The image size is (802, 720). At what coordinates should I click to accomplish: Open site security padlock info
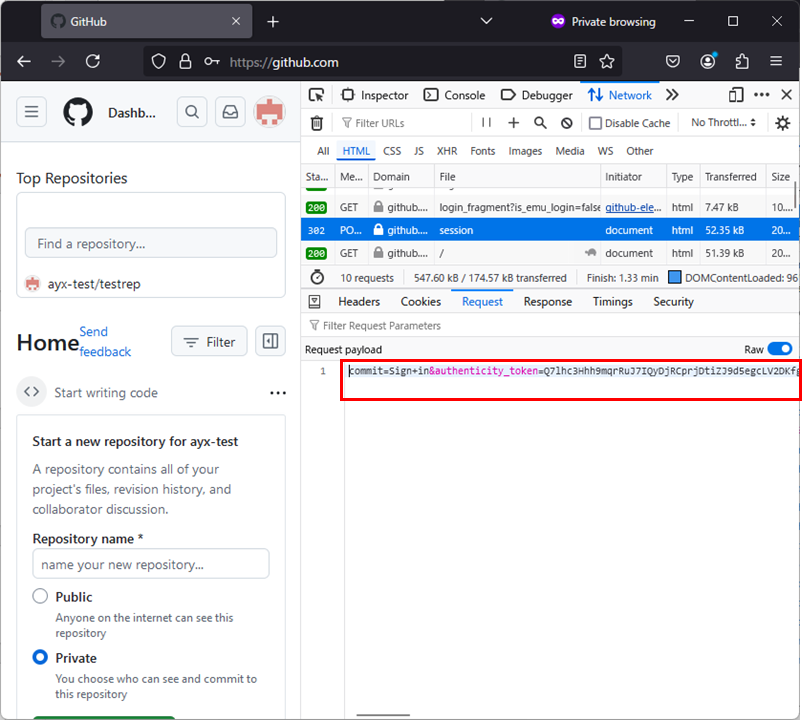point(185,62)
